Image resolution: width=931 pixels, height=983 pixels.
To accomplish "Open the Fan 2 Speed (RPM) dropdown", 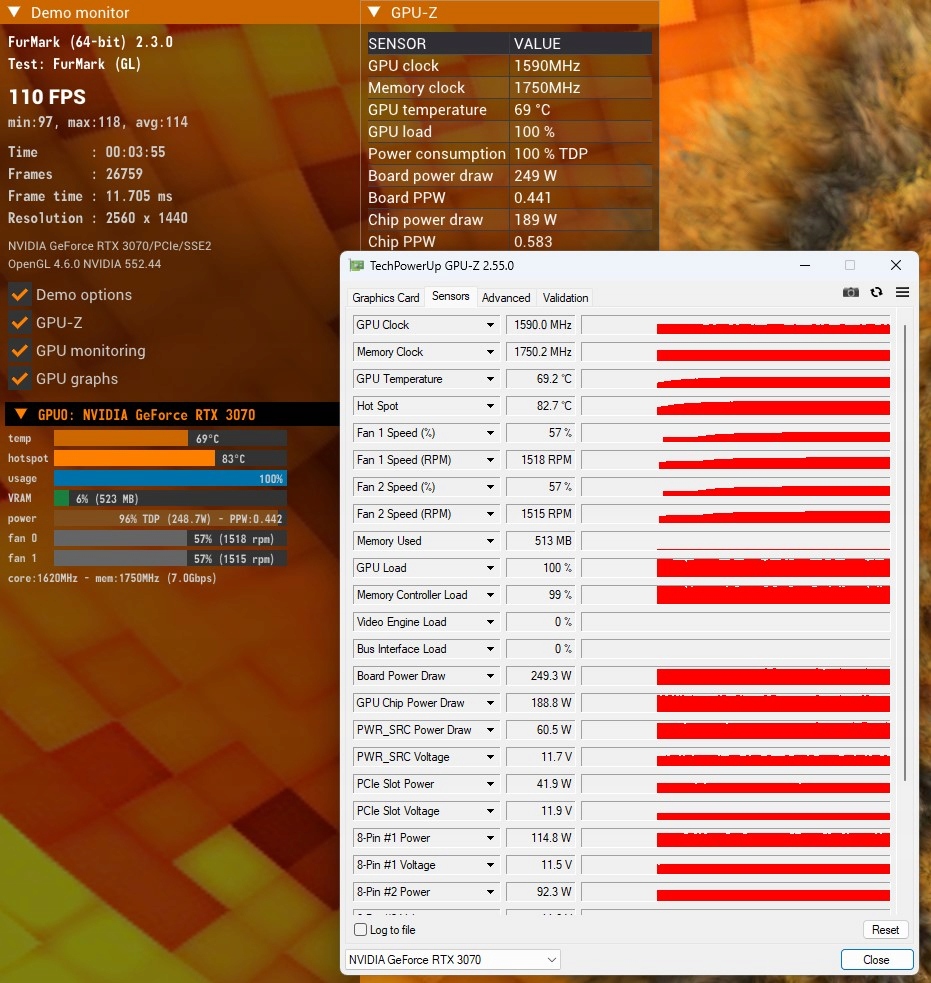I will [490, 513].
